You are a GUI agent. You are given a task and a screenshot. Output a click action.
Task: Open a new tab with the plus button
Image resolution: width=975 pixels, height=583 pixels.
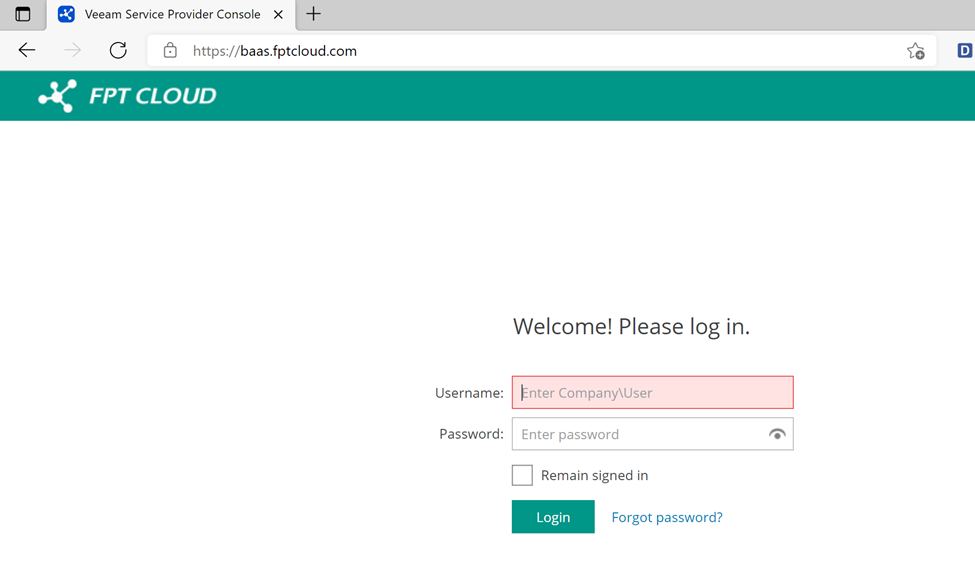coord(313,14)
